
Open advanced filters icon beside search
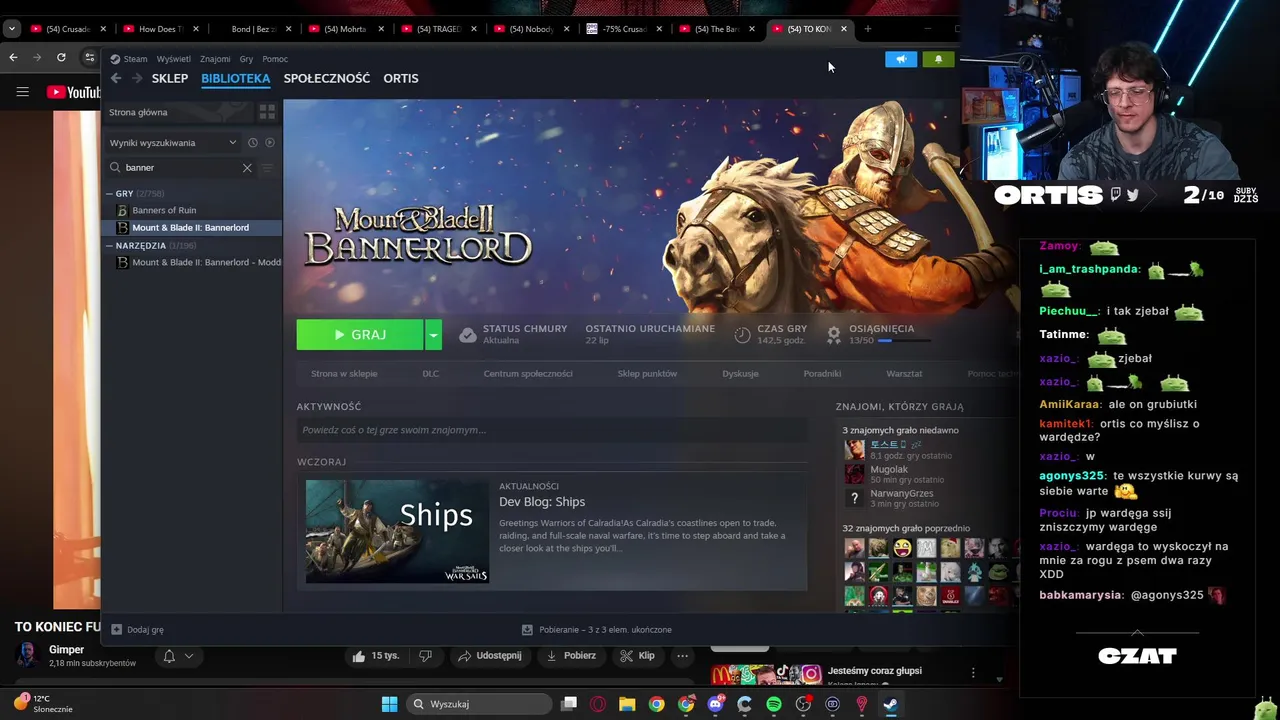click(x=267, y=167)
